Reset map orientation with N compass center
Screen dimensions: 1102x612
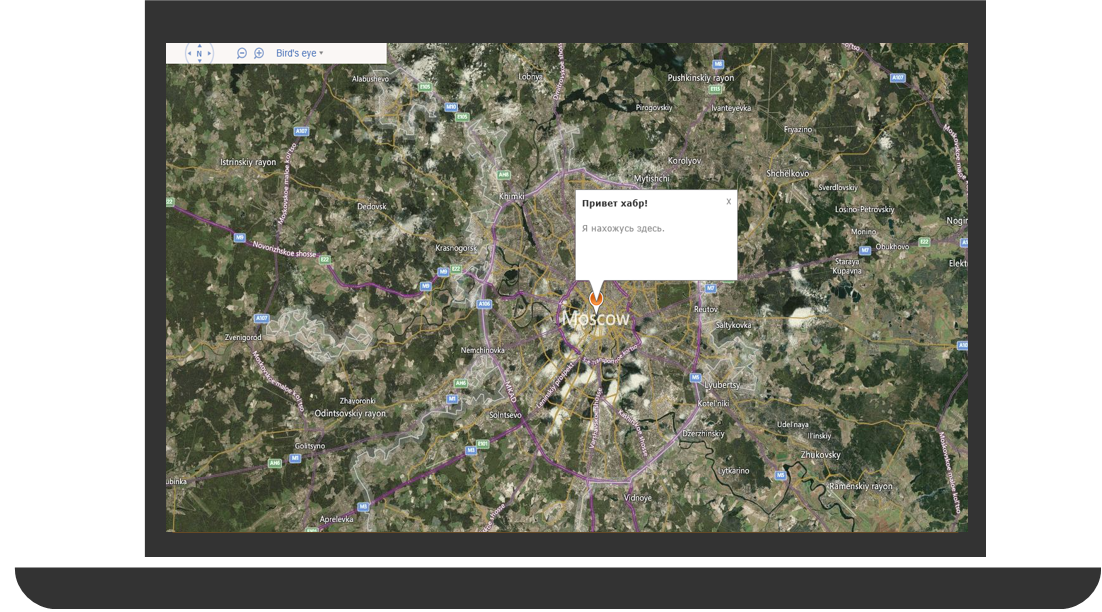pyautogui.click(x=199, y=53)
